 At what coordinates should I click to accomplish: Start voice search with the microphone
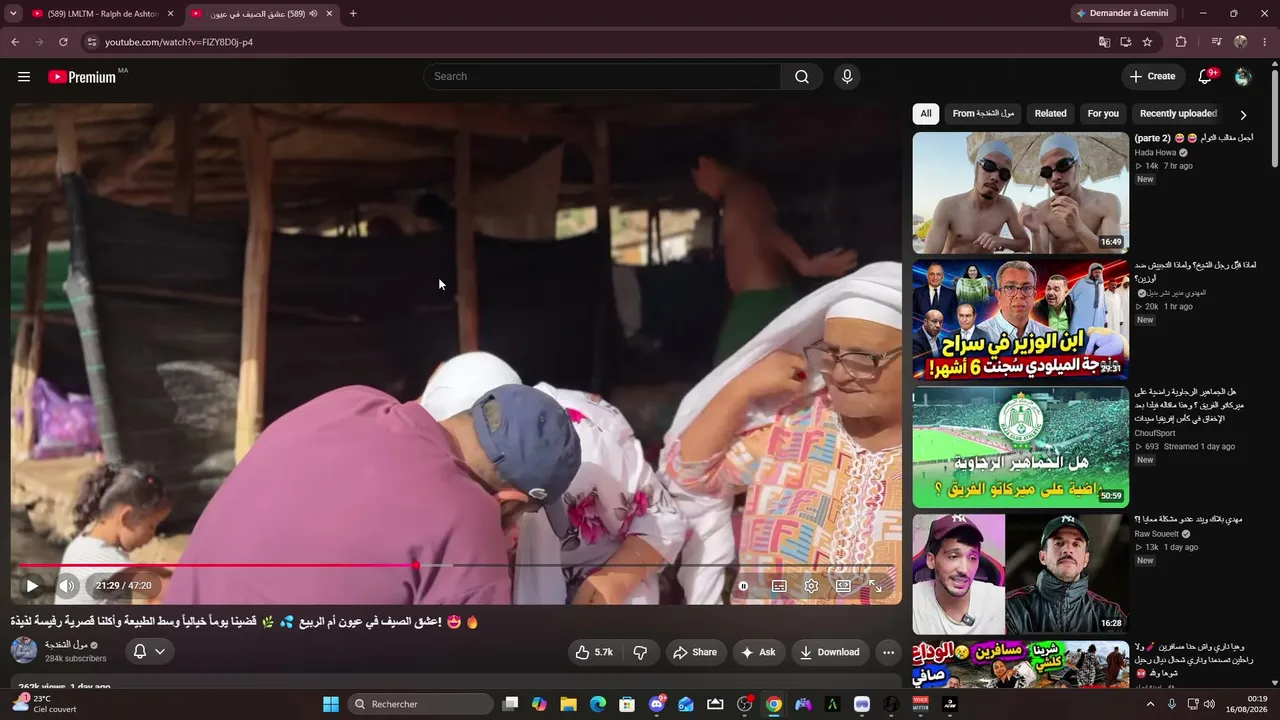(847, 77)
